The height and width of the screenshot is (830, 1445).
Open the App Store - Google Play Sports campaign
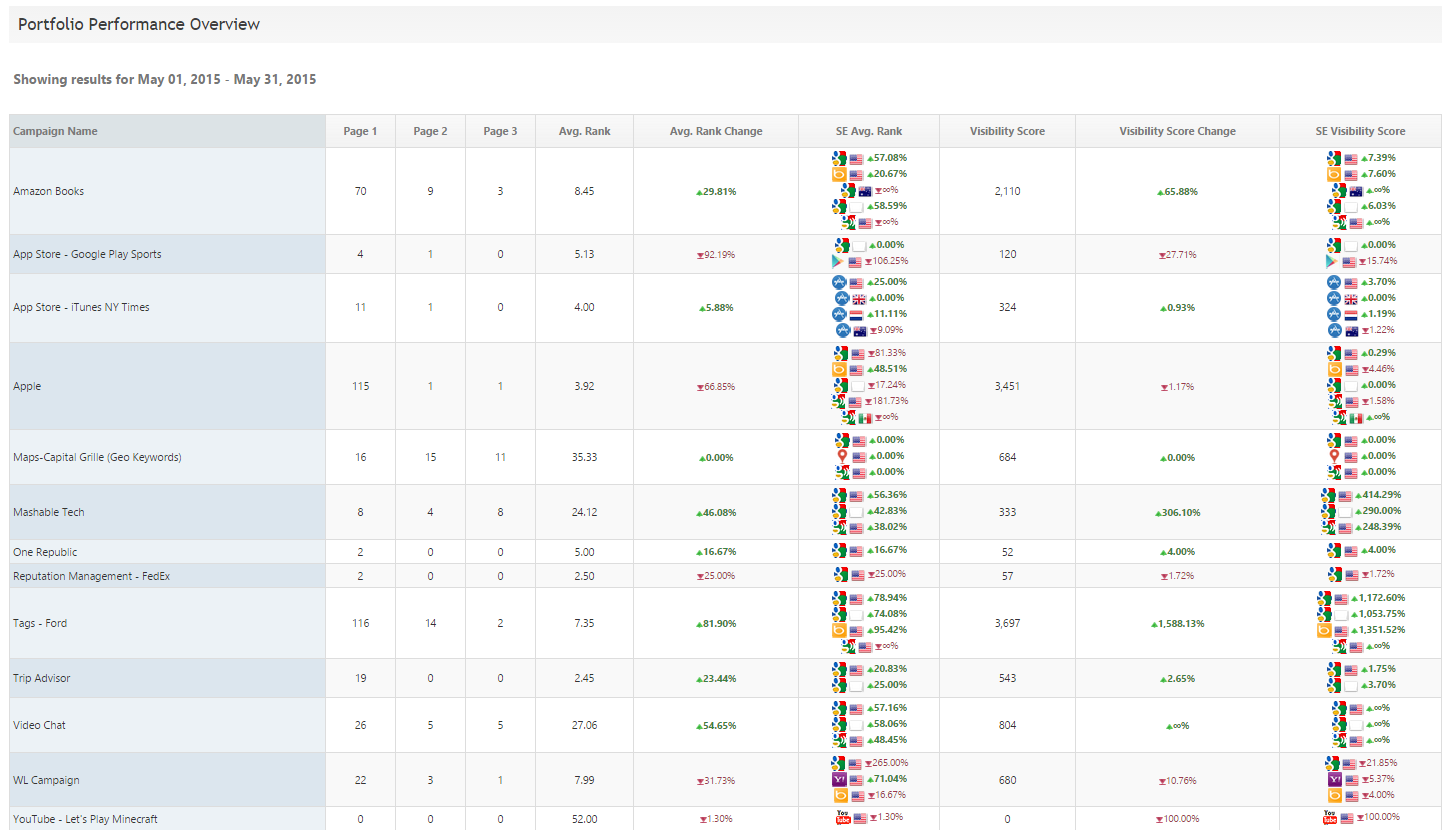click(x=87, y=254)
